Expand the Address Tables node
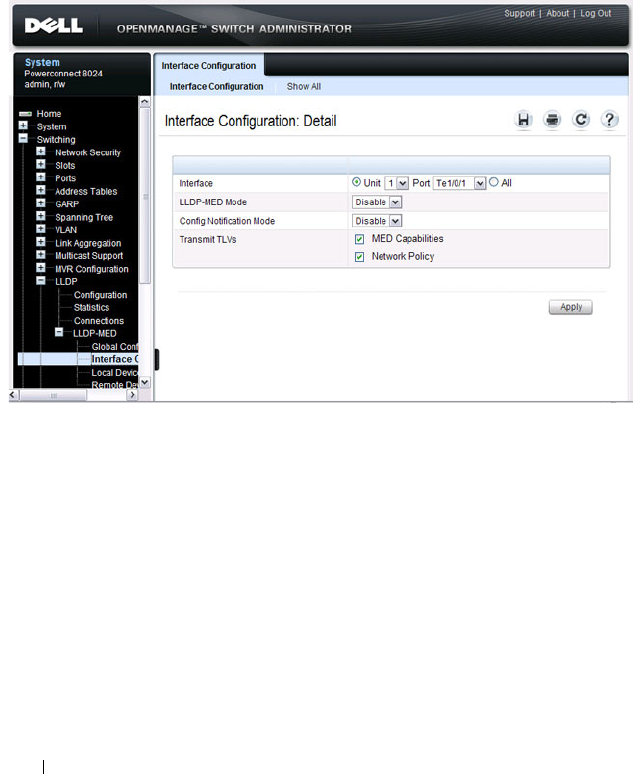 coord(40,190)
